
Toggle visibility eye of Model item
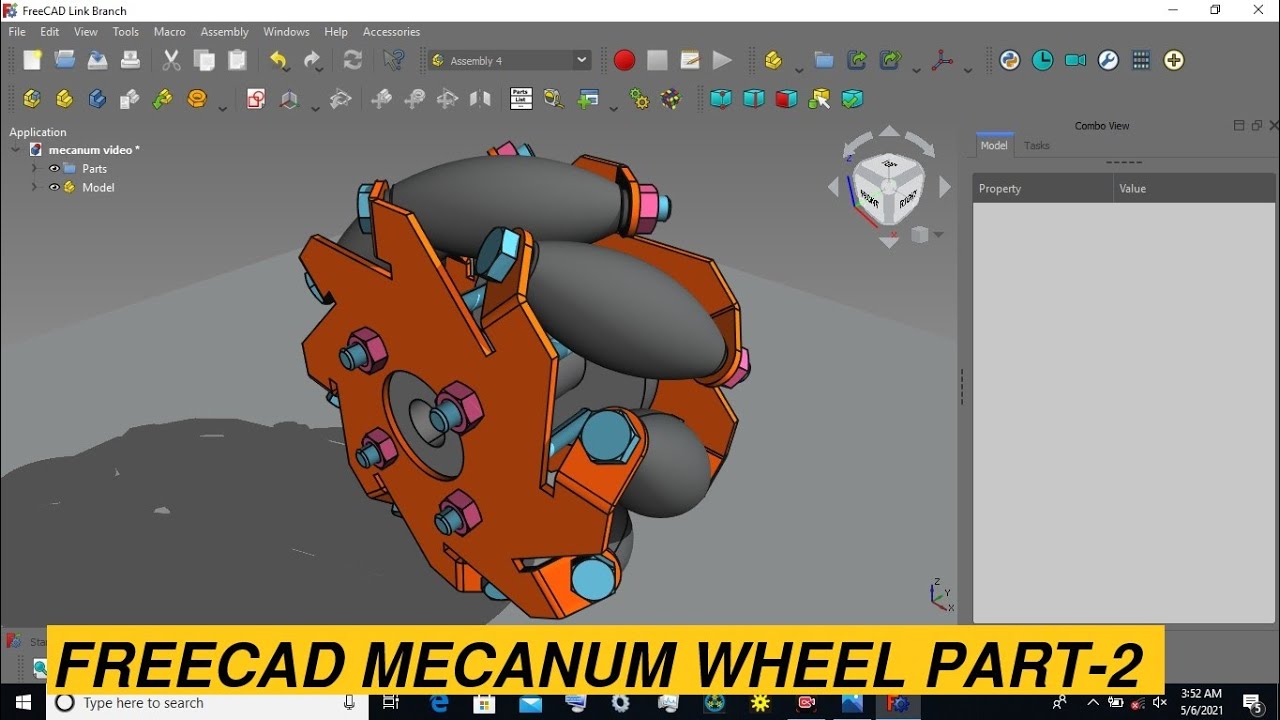point(54,187)
